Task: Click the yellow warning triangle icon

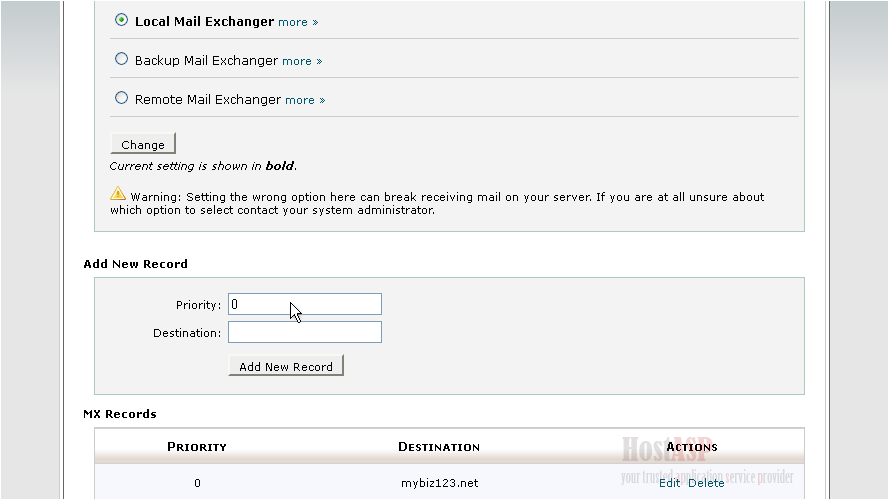Action: coord(118,194)
